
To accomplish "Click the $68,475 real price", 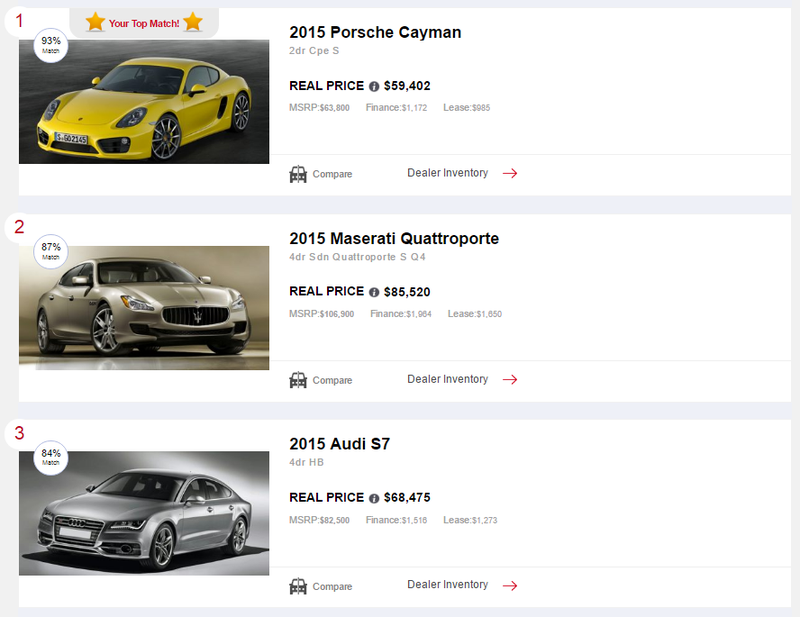I will [407, 498].
